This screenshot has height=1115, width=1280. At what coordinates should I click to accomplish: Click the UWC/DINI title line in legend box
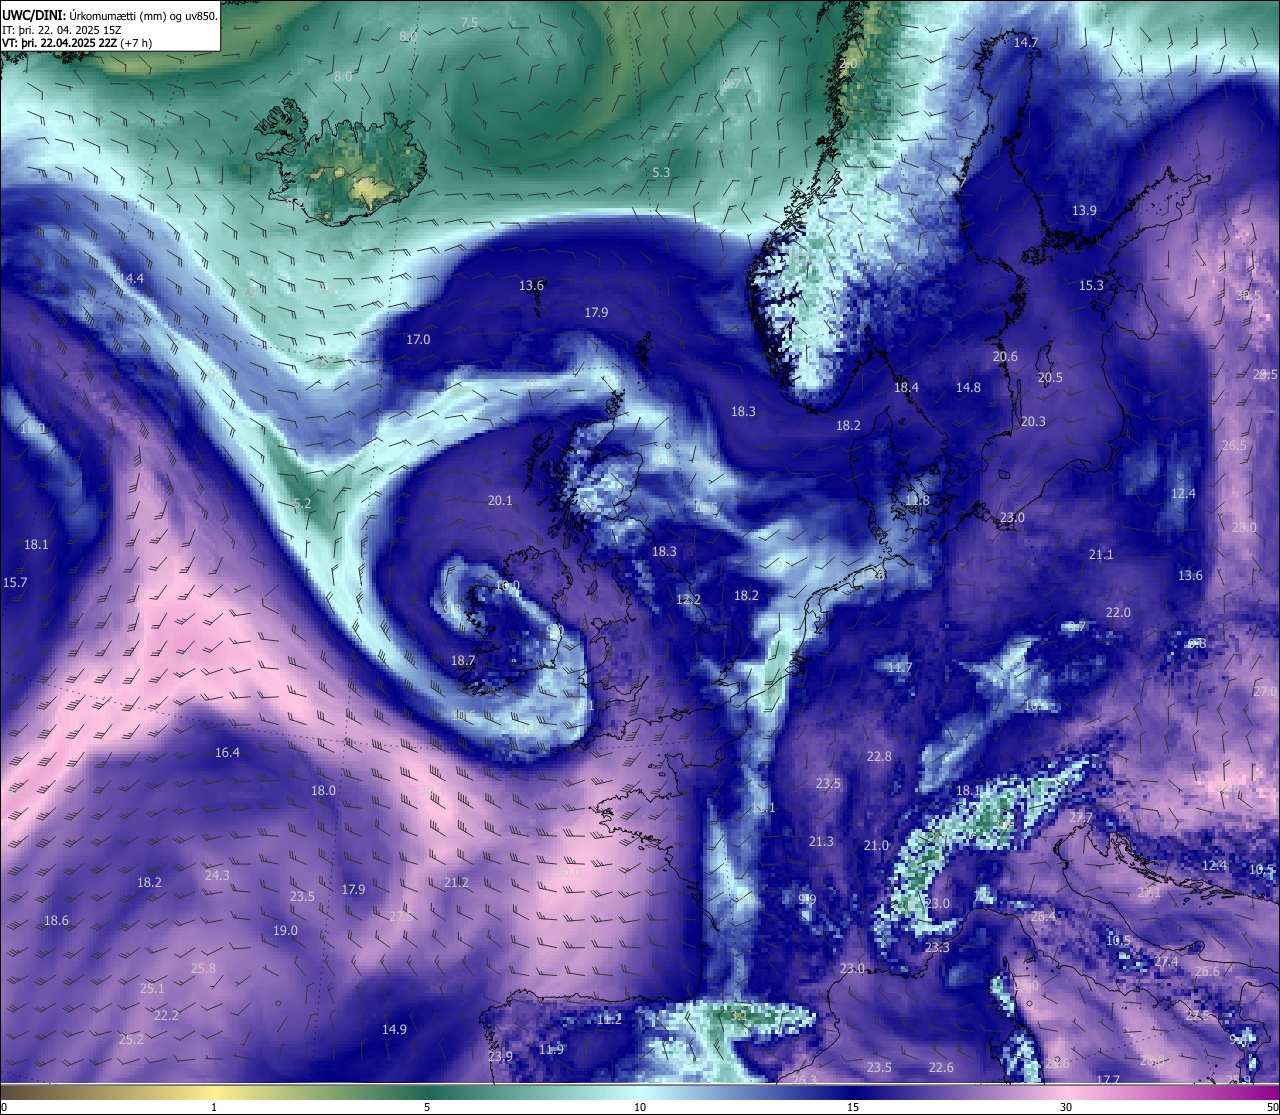coord(110,15)
